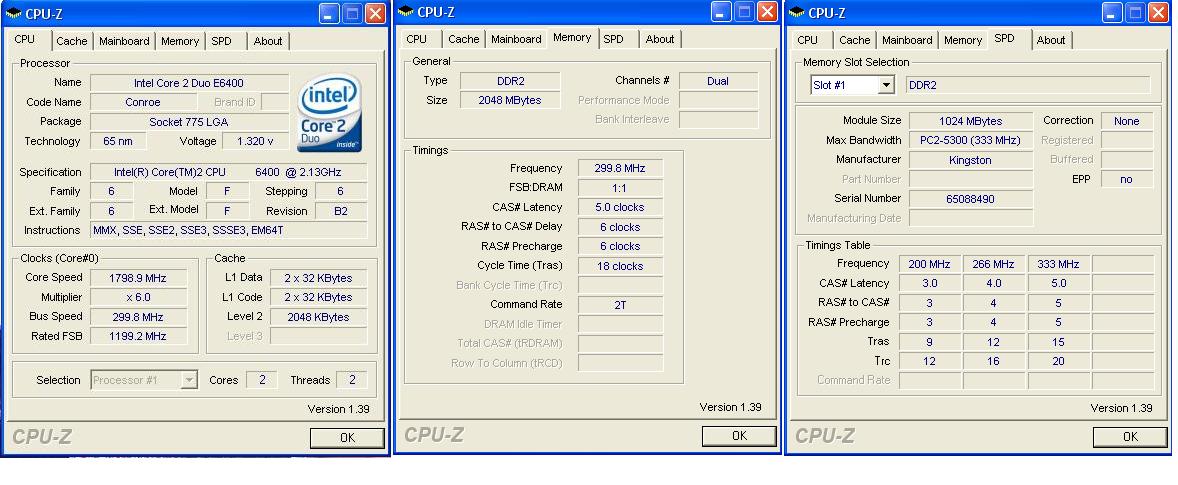
Task: Click the 200 MHz column in Timings Table
Action: pyautogui.click(x=929, y=264)
